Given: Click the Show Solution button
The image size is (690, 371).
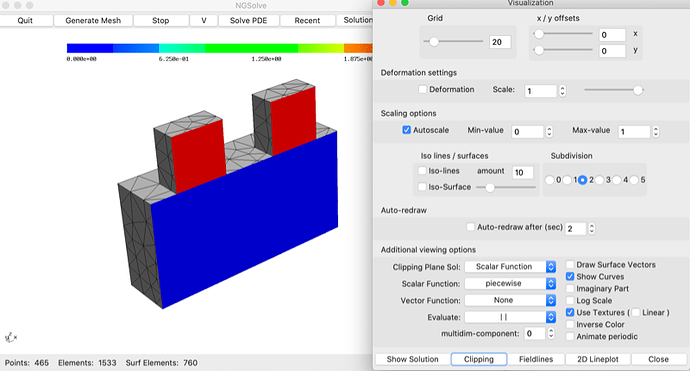Looking at the screenshot, I should point(412,359).
